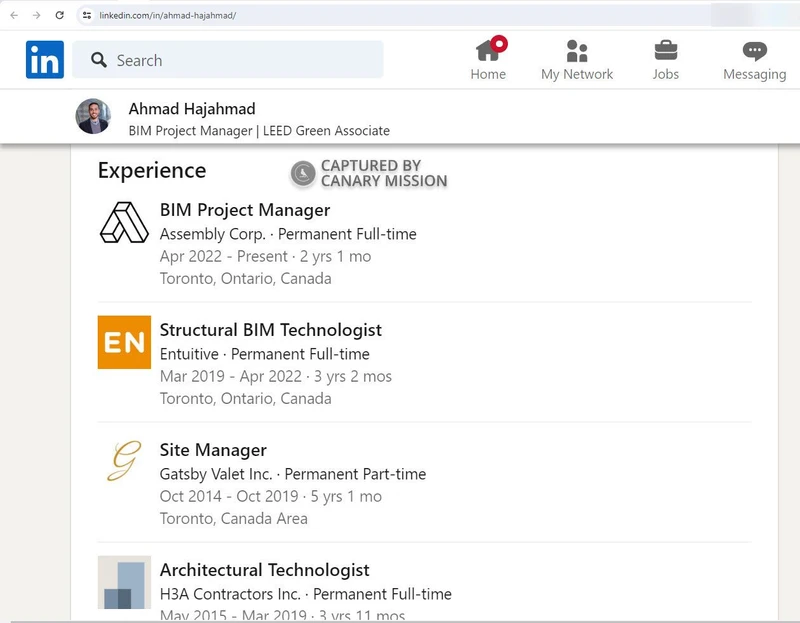Click Ahmad Hajahmad name in header
Screen dimensions: 800x623
click(192, 109)
